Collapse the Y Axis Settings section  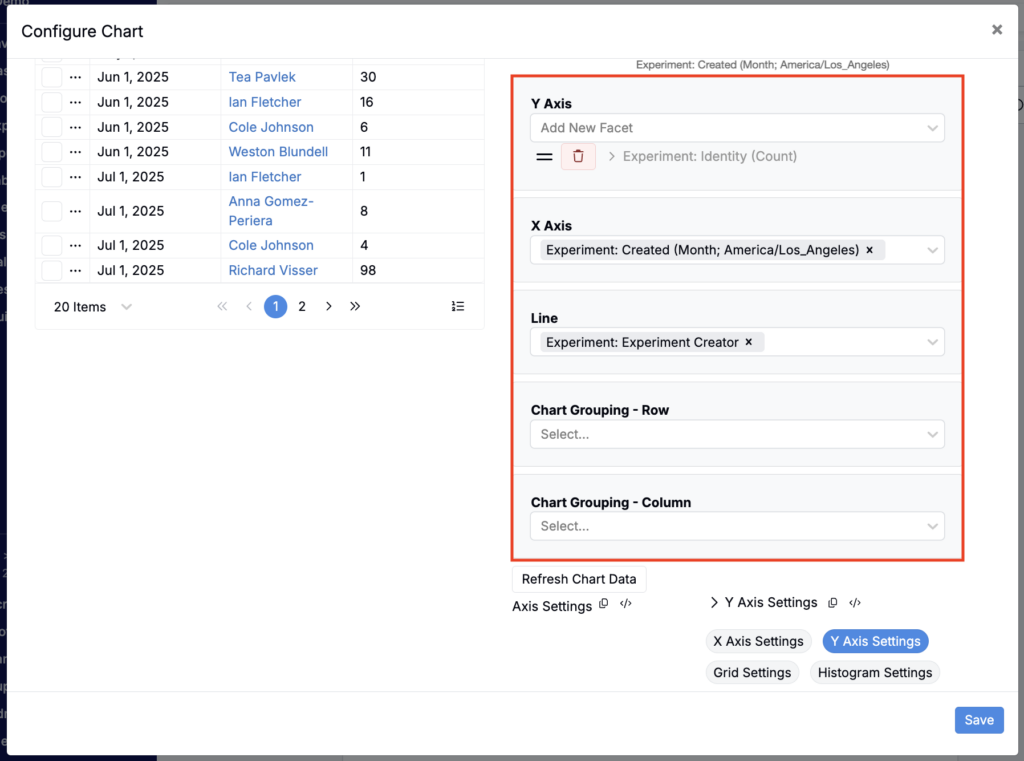(714, 602)
